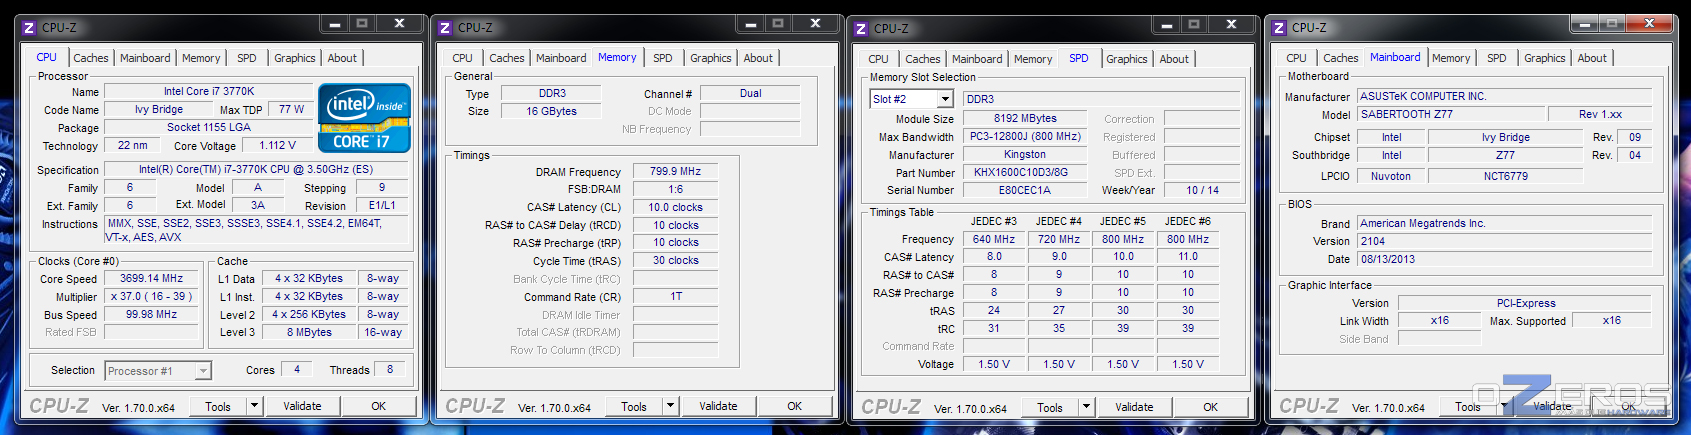Expand the Slot #2 memory slot combo box

pos(945,99)
